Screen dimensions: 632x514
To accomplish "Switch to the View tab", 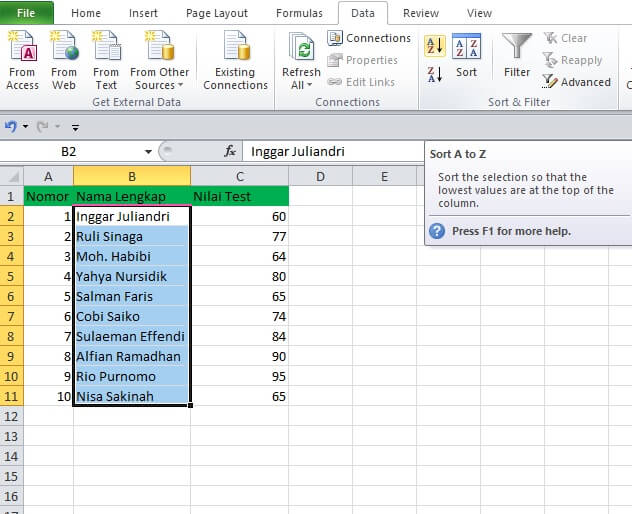I will (x=479, y=13).
